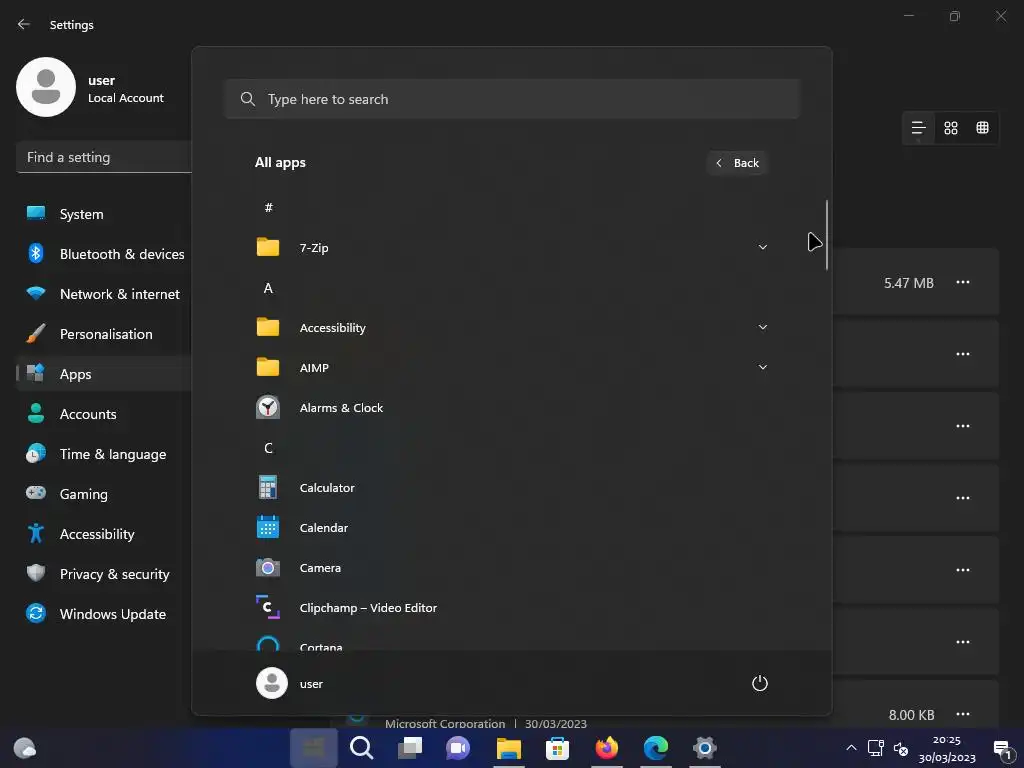Open Windows Update settings
The image size is (1024, 768).
click(x=104, y=614)
